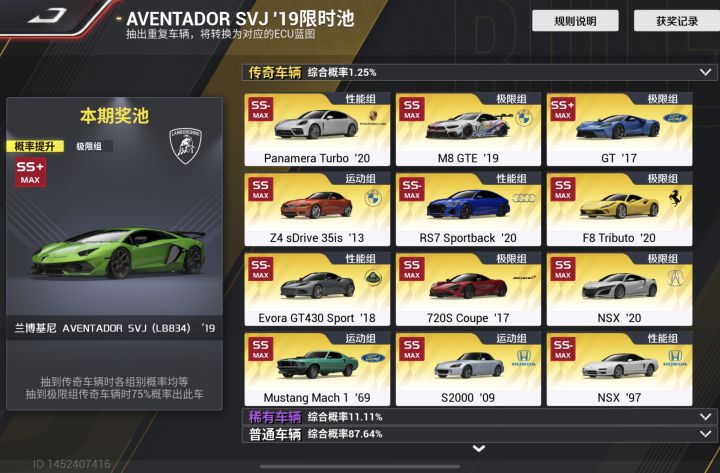Viewport: 720px width, 473px height.
Task: Choose the 720S Coupe '17 card
Action: coord(468,289)
